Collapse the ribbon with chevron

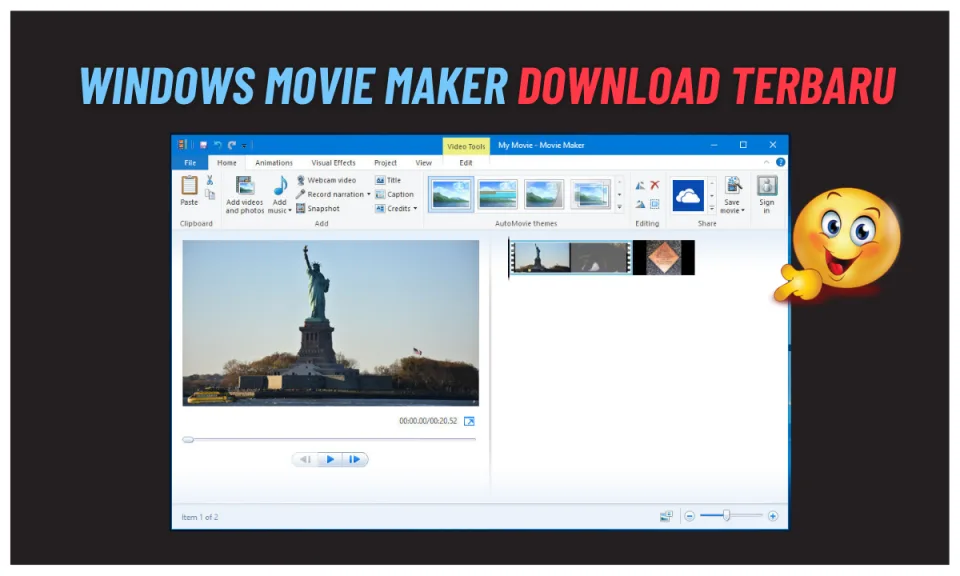point(766,162)
